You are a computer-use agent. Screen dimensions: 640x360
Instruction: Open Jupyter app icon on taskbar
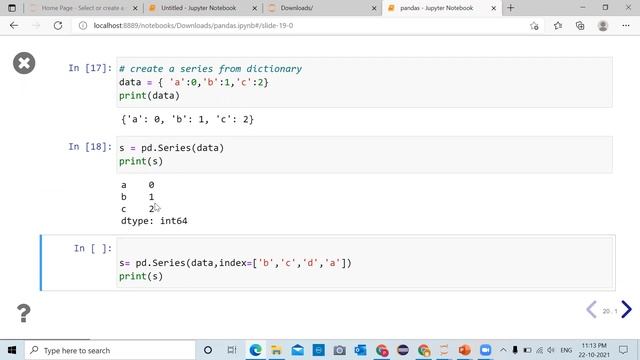444,350
